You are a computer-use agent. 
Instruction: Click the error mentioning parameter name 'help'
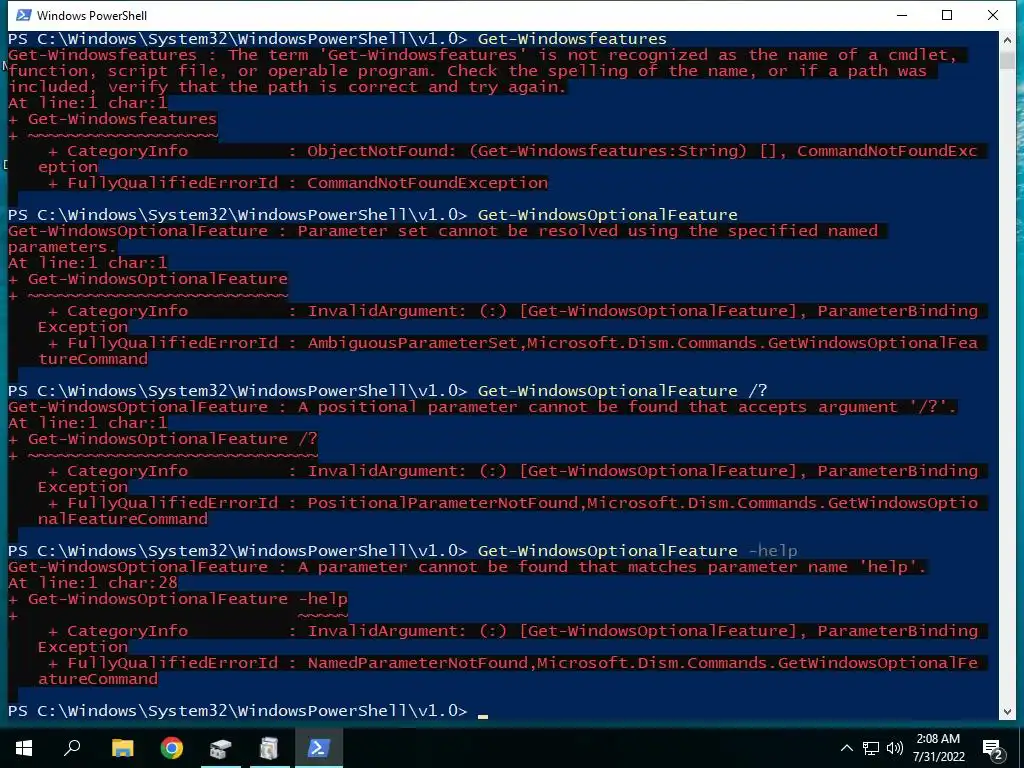point(467,567)
